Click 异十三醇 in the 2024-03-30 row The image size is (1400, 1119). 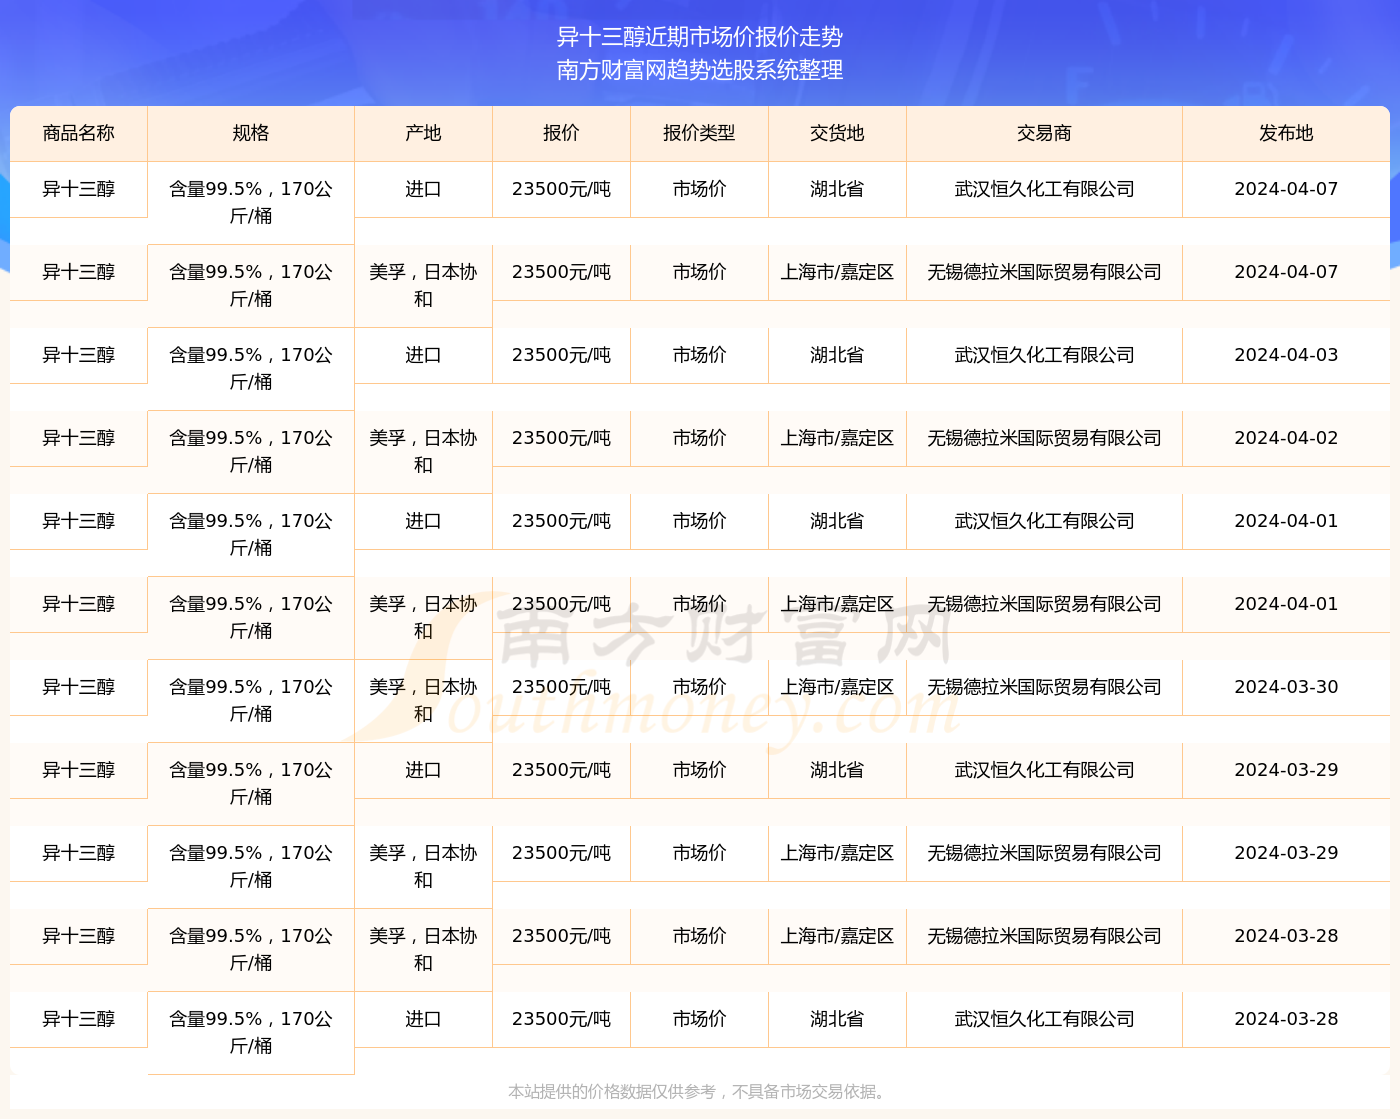(79, 687)
